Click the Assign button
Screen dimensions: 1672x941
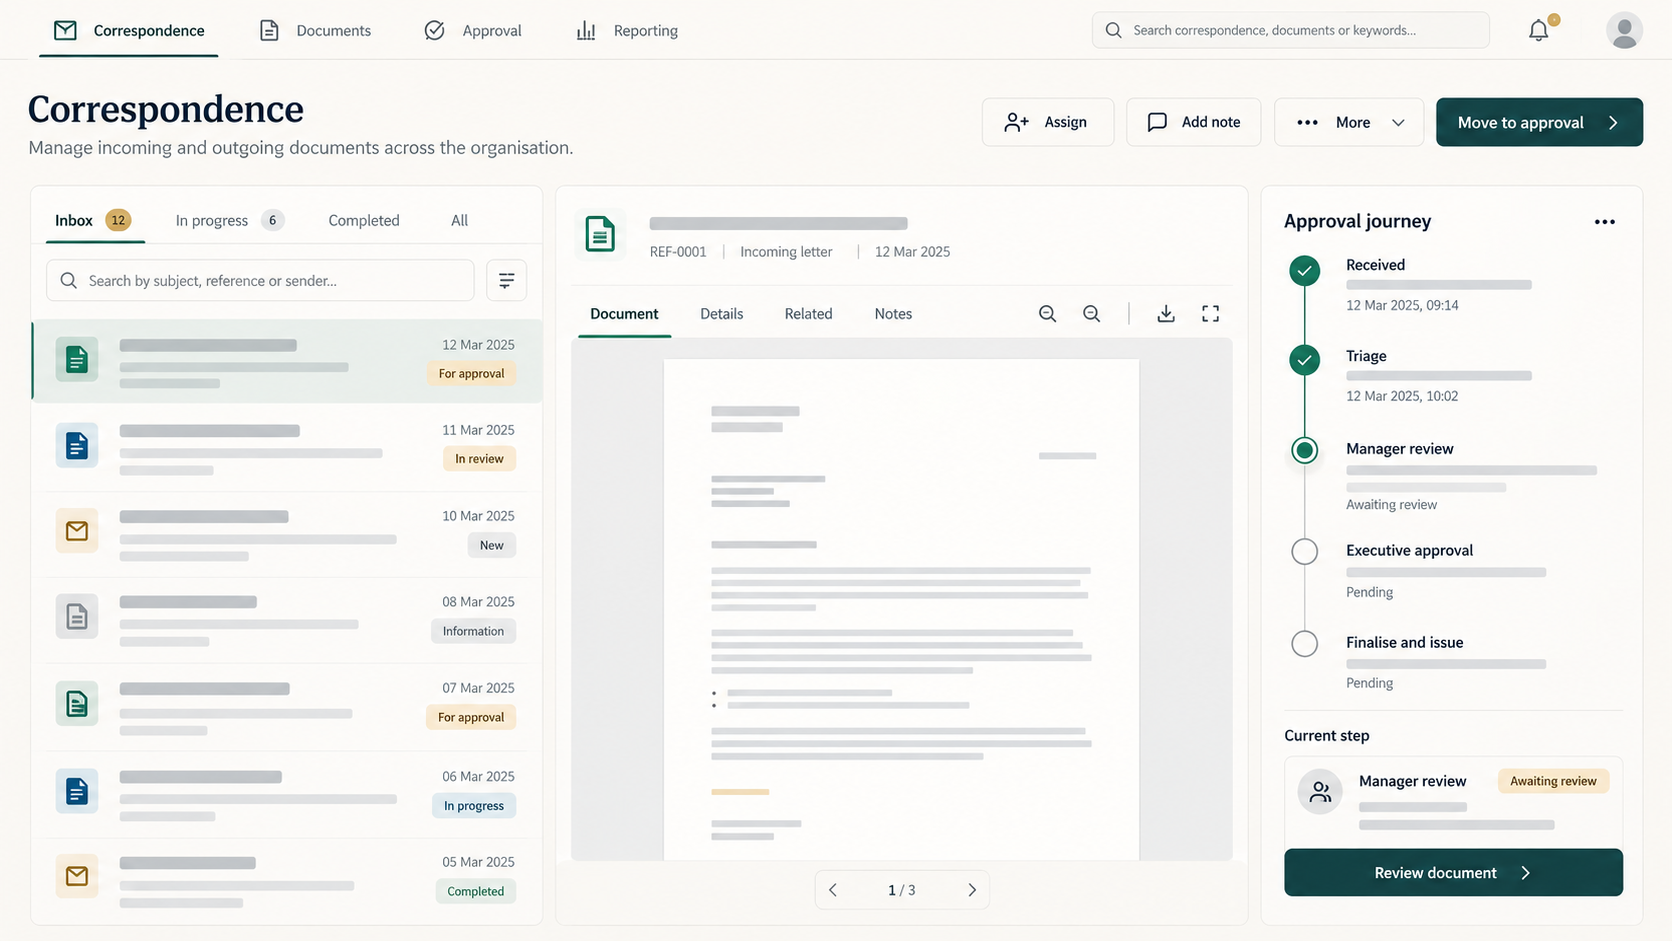1047,122
